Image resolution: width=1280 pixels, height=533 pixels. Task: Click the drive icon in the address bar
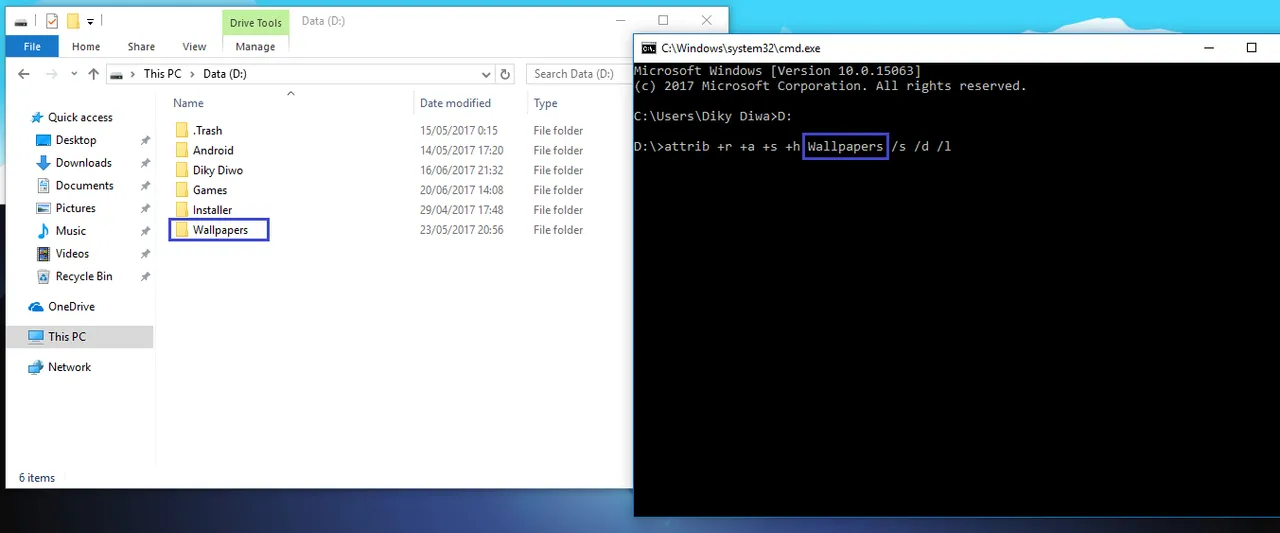coord(117,74)
